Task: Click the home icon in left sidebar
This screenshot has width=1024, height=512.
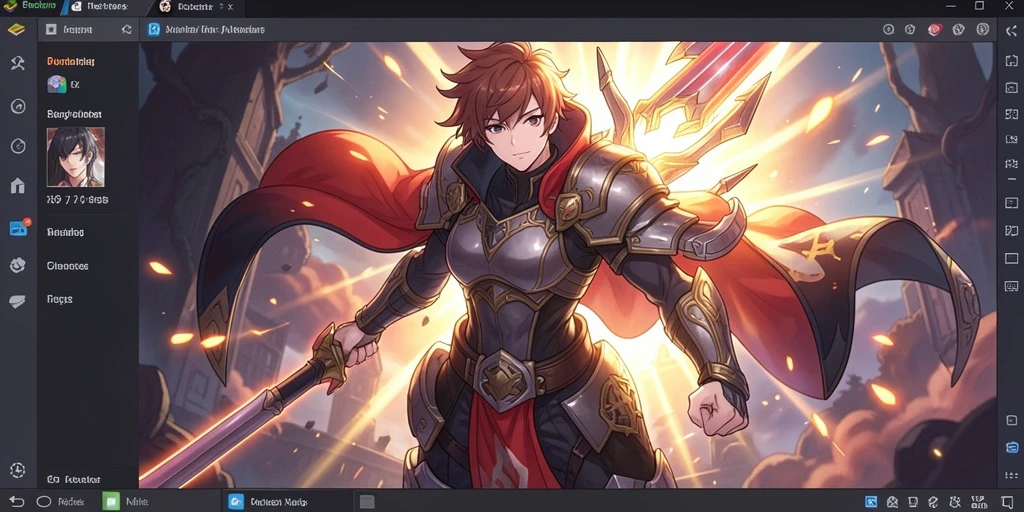Action: click(x=18, y=185)
